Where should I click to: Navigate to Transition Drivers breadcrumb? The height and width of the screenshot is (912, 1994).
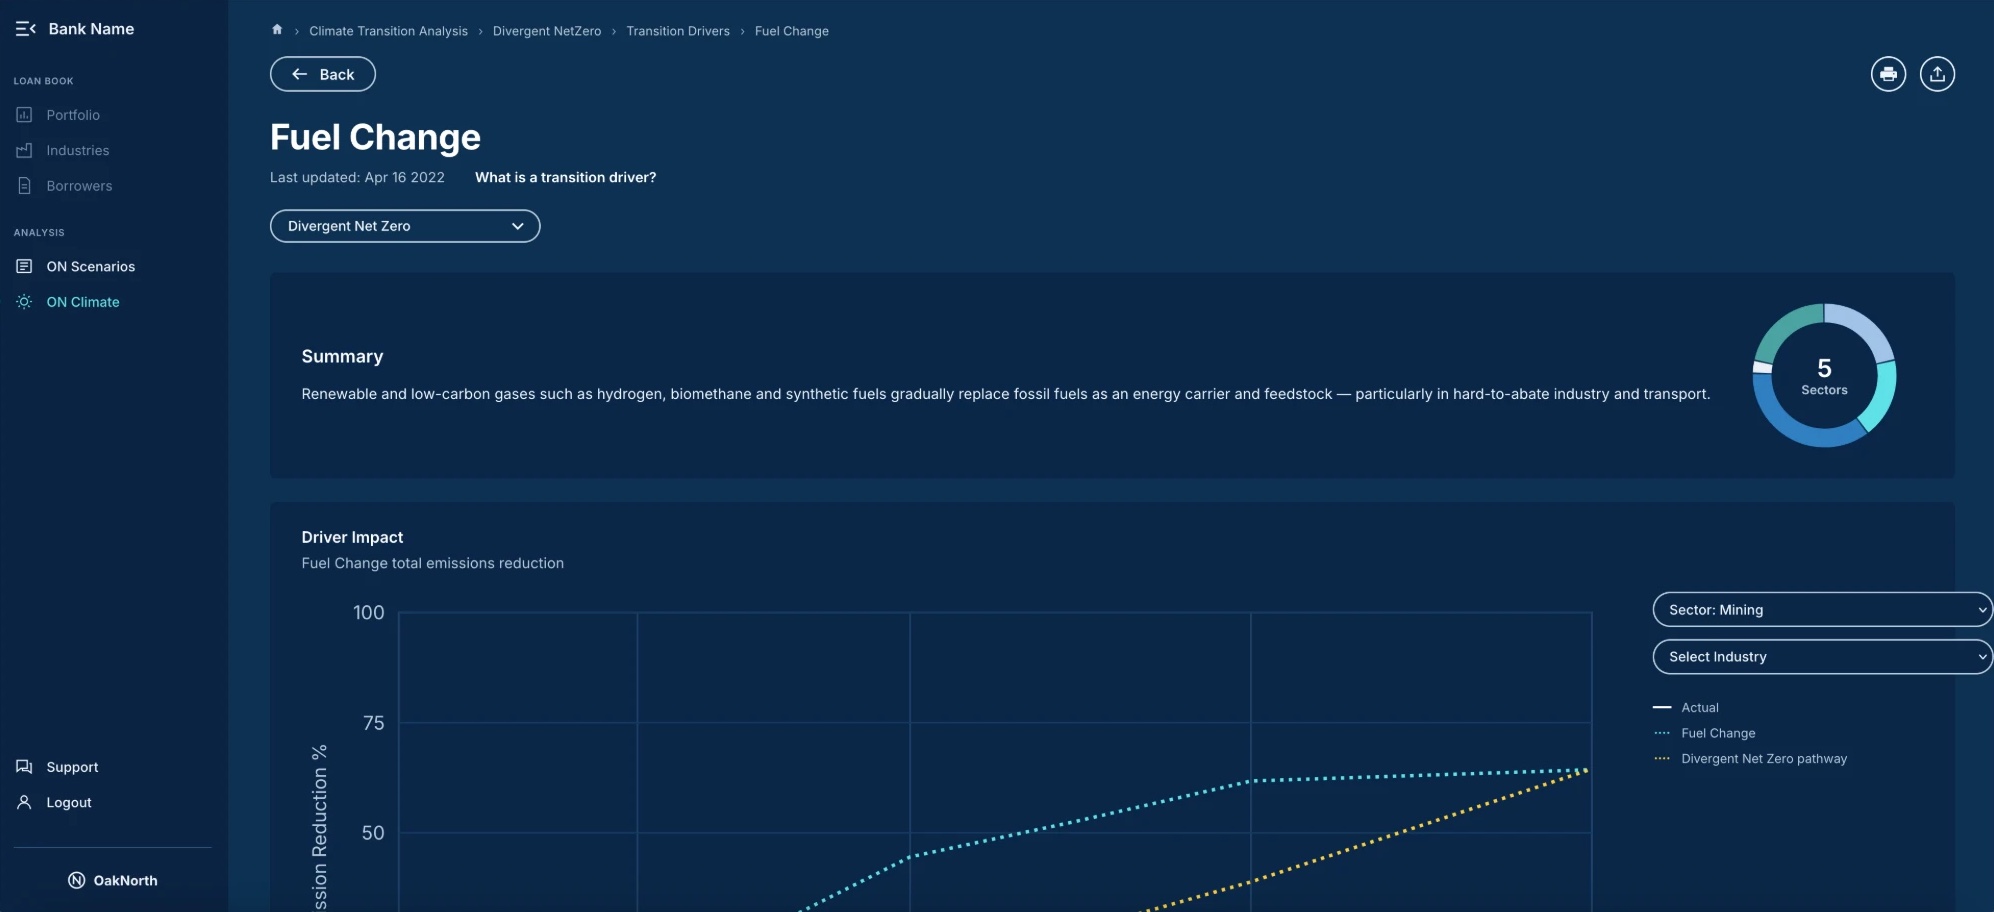pyautogui.click(x=678, y=31)
